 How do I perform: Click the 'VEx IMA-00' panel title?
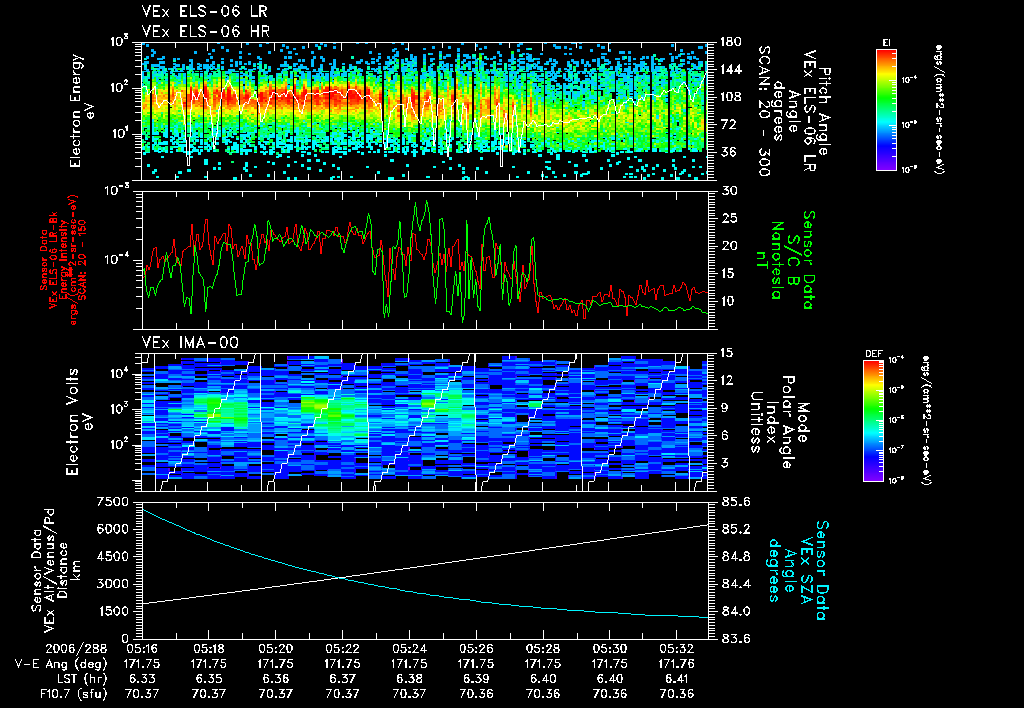coord(190,343)
